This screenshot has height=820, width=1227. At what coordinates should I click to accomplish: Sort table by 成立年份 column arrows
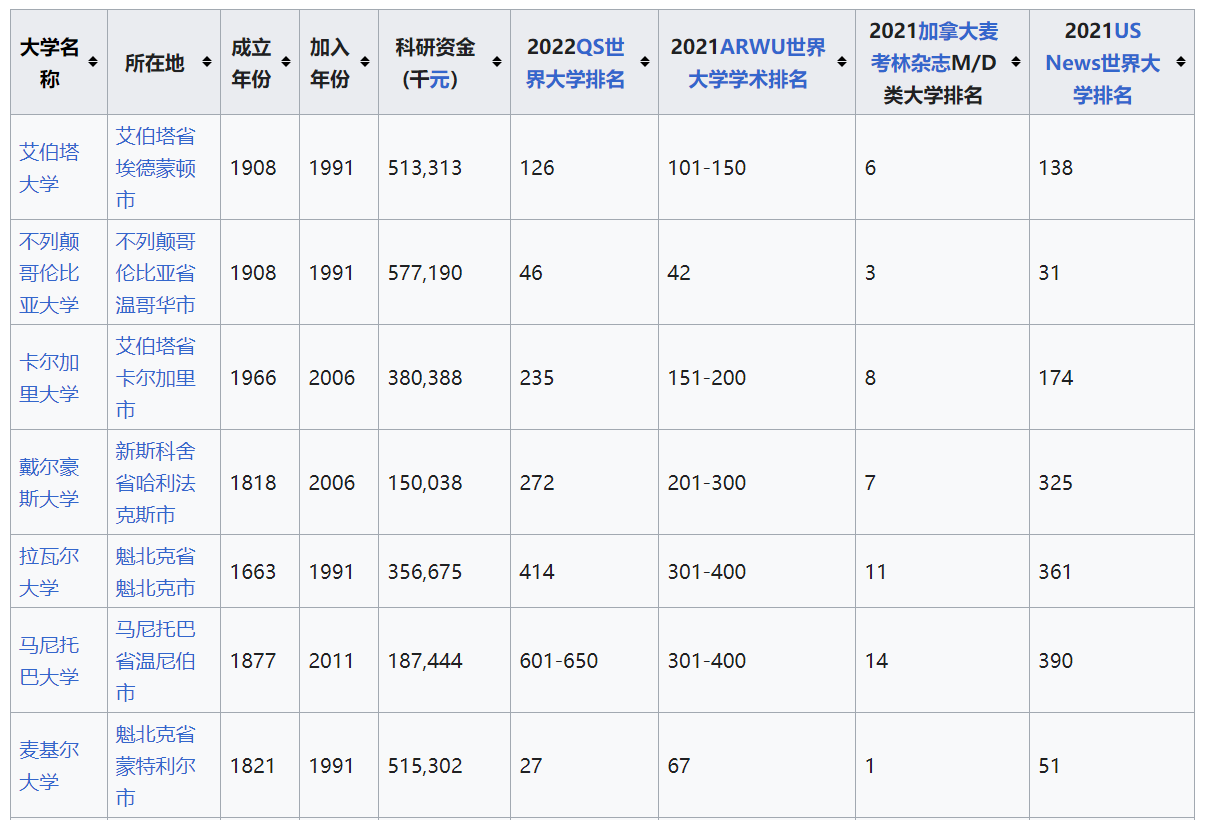pos(286,62)
